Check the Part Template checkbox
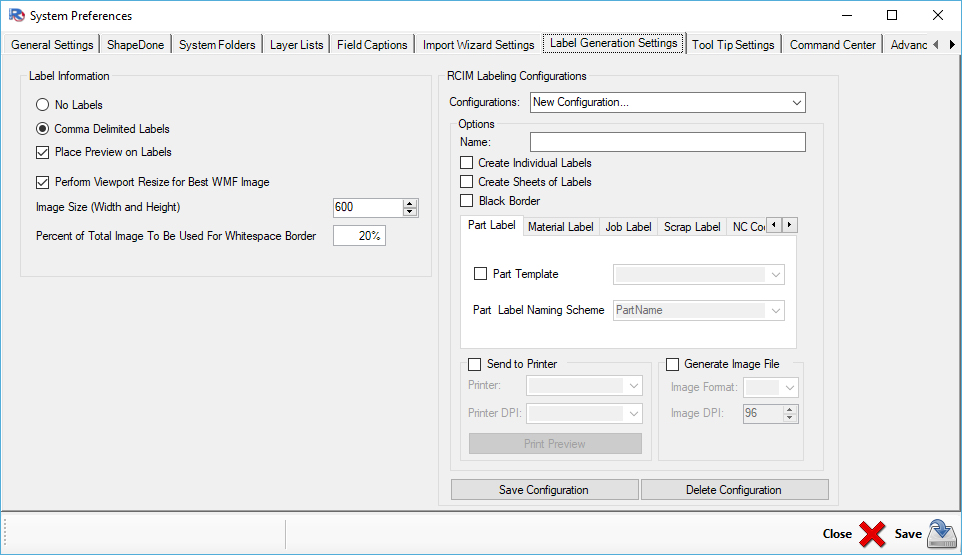 (480, 274)
